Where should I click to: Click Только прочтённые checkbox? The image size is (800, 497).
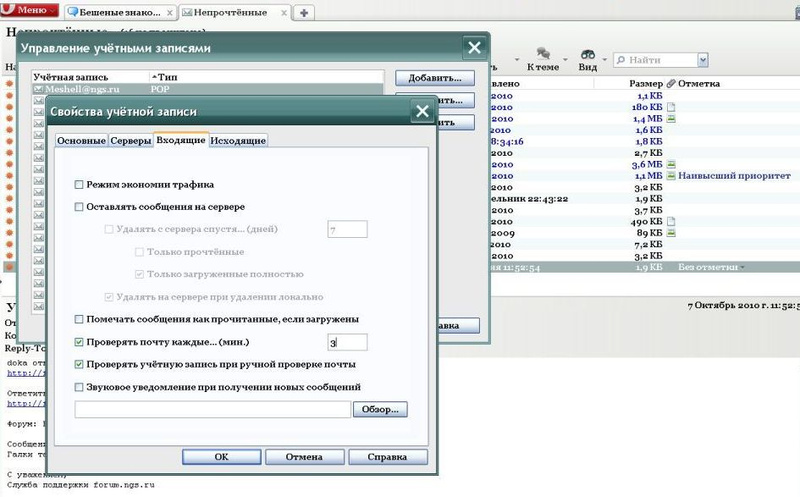pyautogui.click(x=139, y=252)
